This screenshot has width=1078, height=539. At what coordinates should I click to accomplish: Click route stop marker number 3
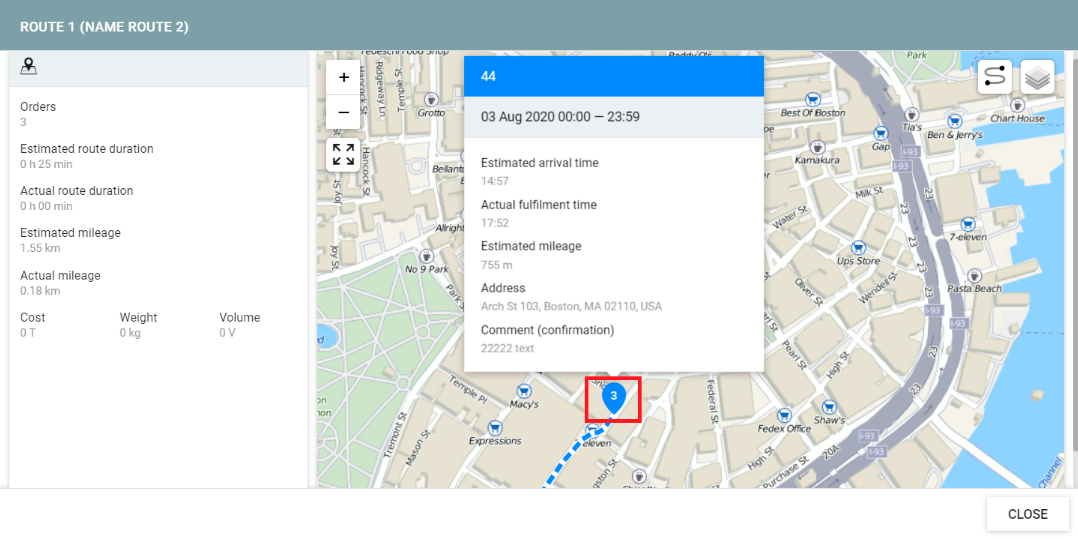[x=613, y=397]
